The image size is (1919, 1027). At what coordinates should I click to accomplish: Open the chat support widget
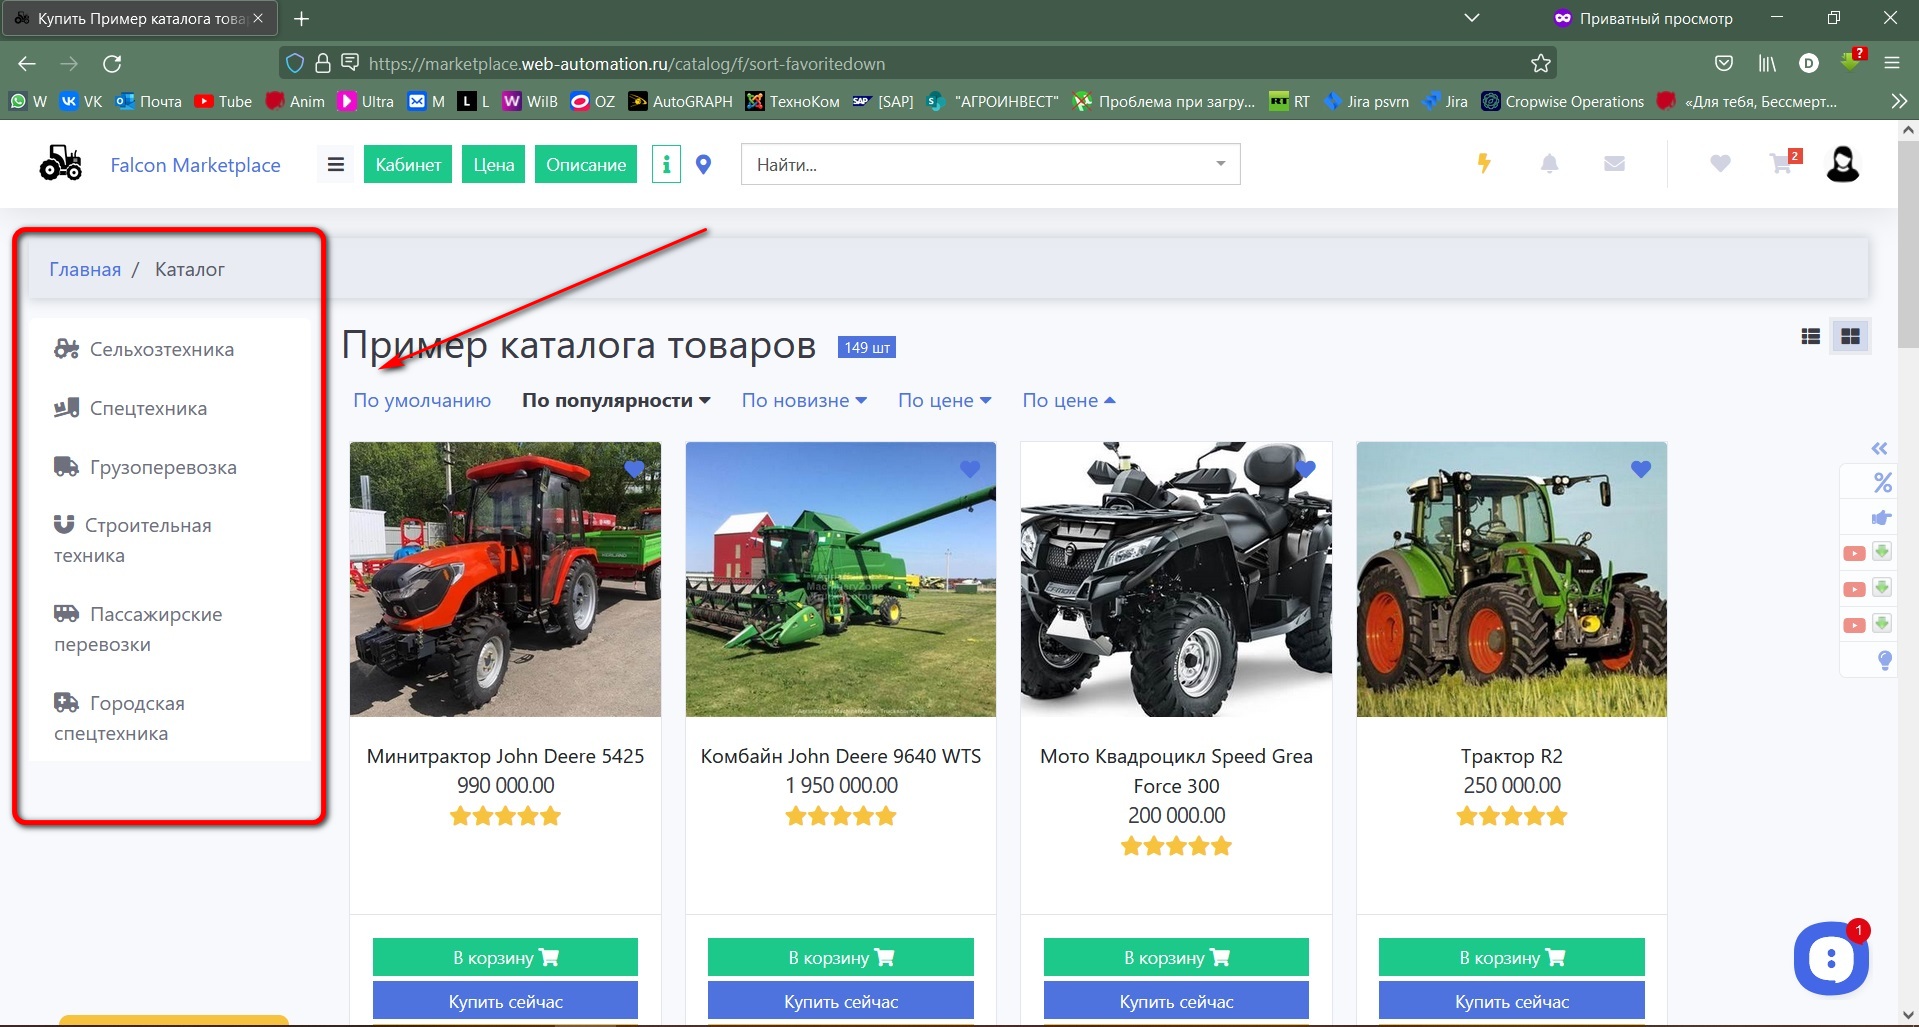[x=1831, y=958]
